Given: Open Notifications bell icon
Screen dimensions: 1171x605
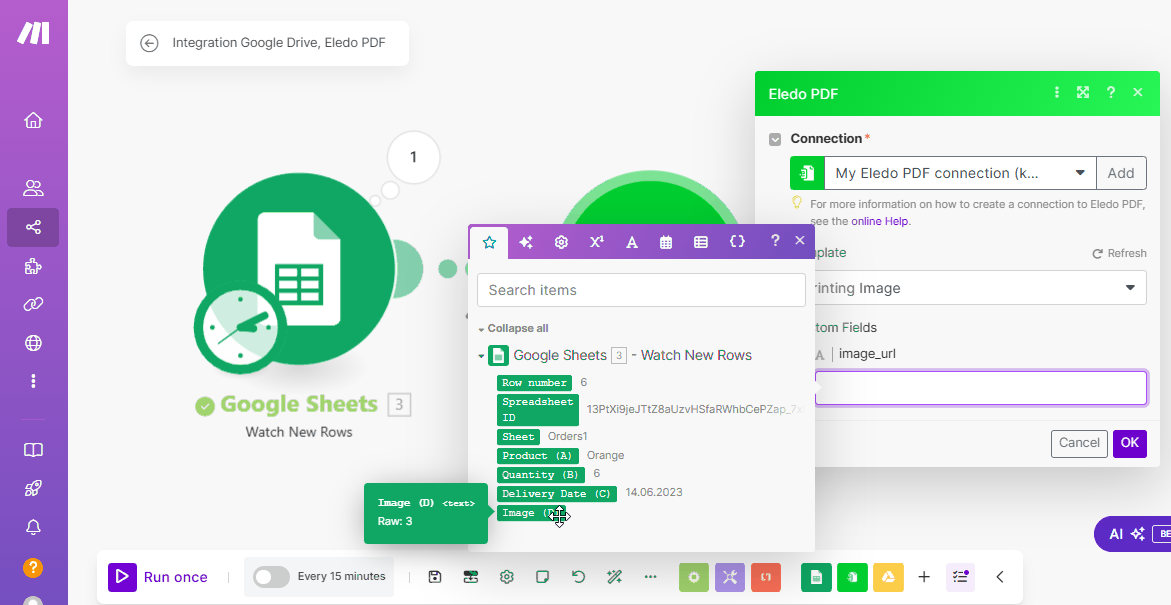Looking at the screenshot, I should tap(33, 527).
